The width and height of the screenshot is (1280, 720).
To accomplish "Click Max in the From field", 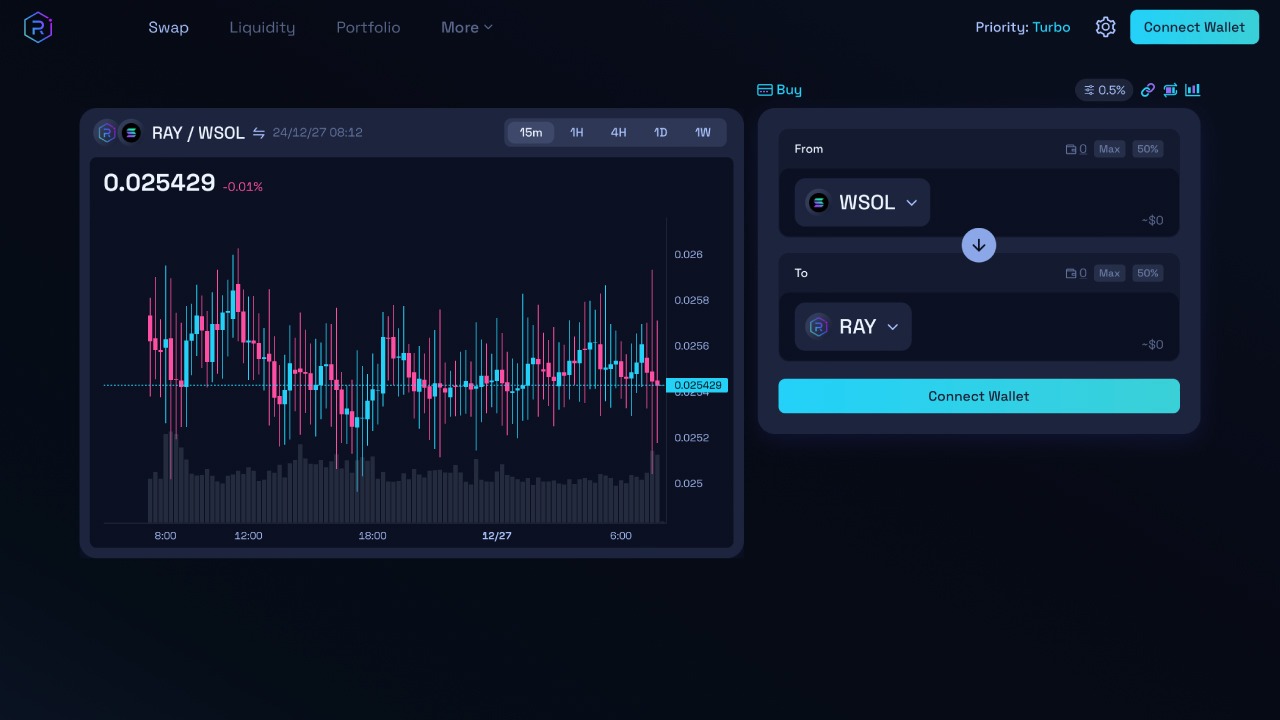I will click(x=1109, y=149).
